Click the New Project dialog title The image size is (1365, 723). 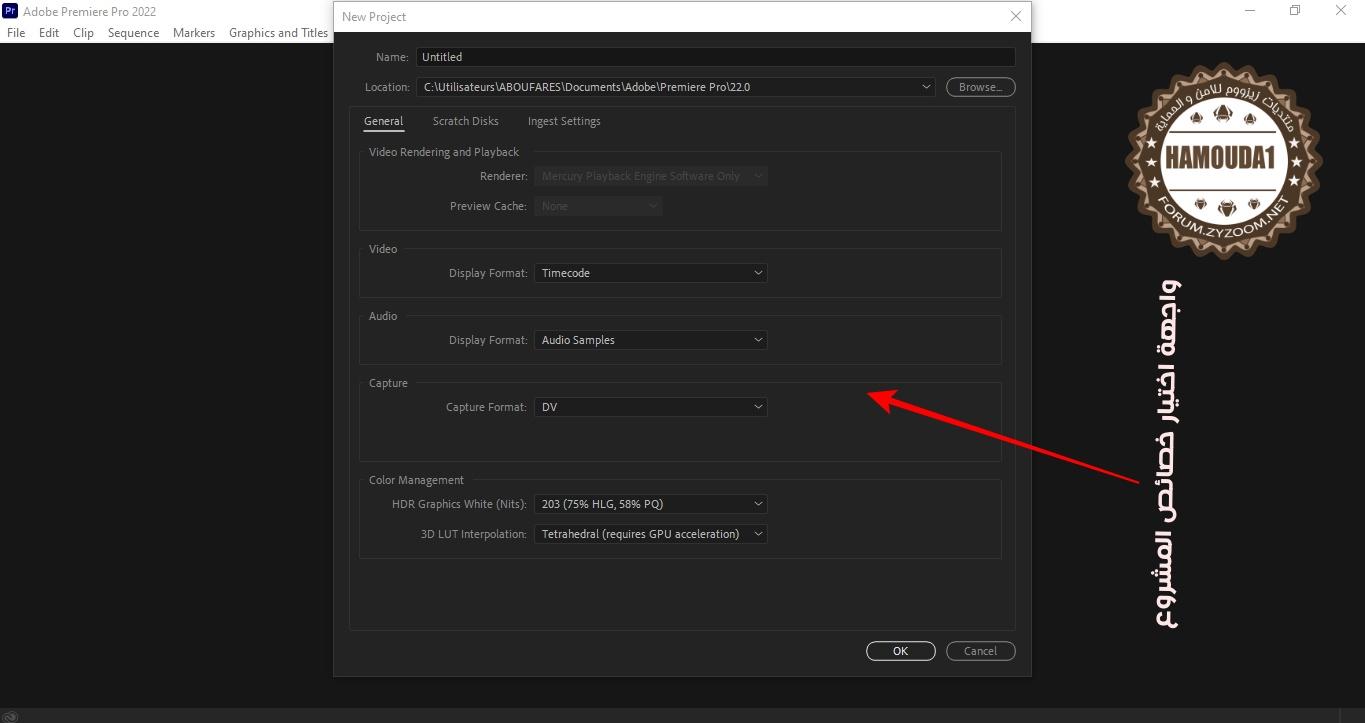coord(374,17)
